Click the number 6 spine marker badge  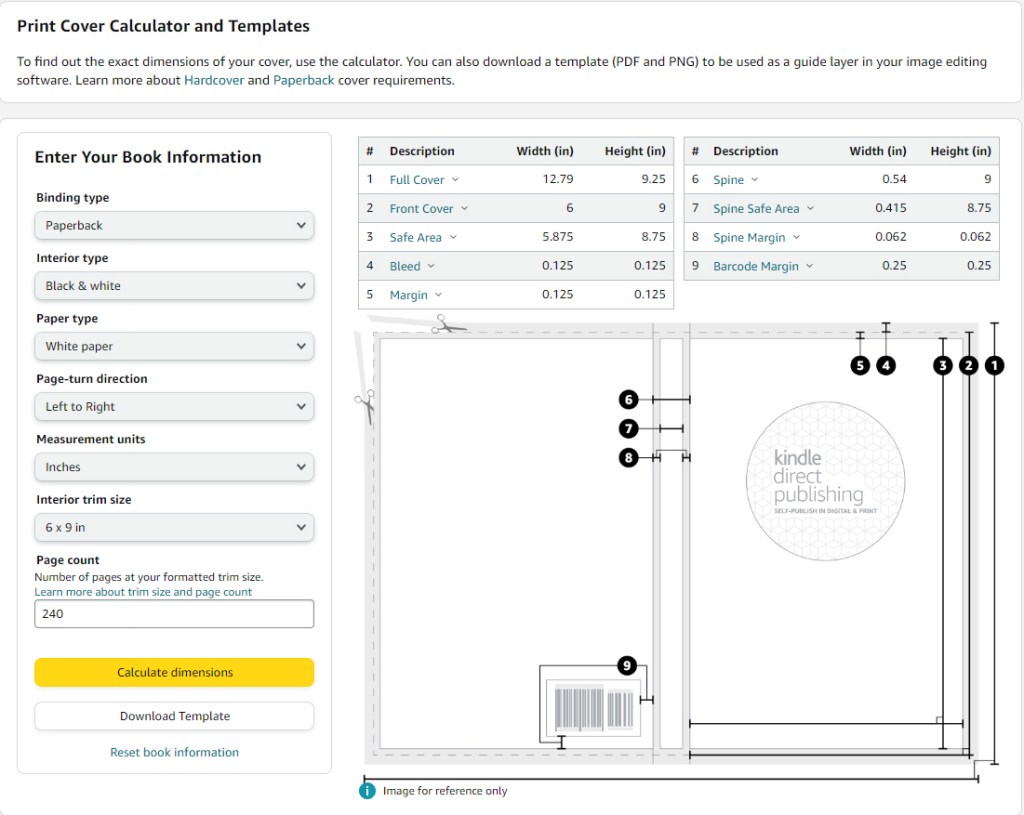628,400
